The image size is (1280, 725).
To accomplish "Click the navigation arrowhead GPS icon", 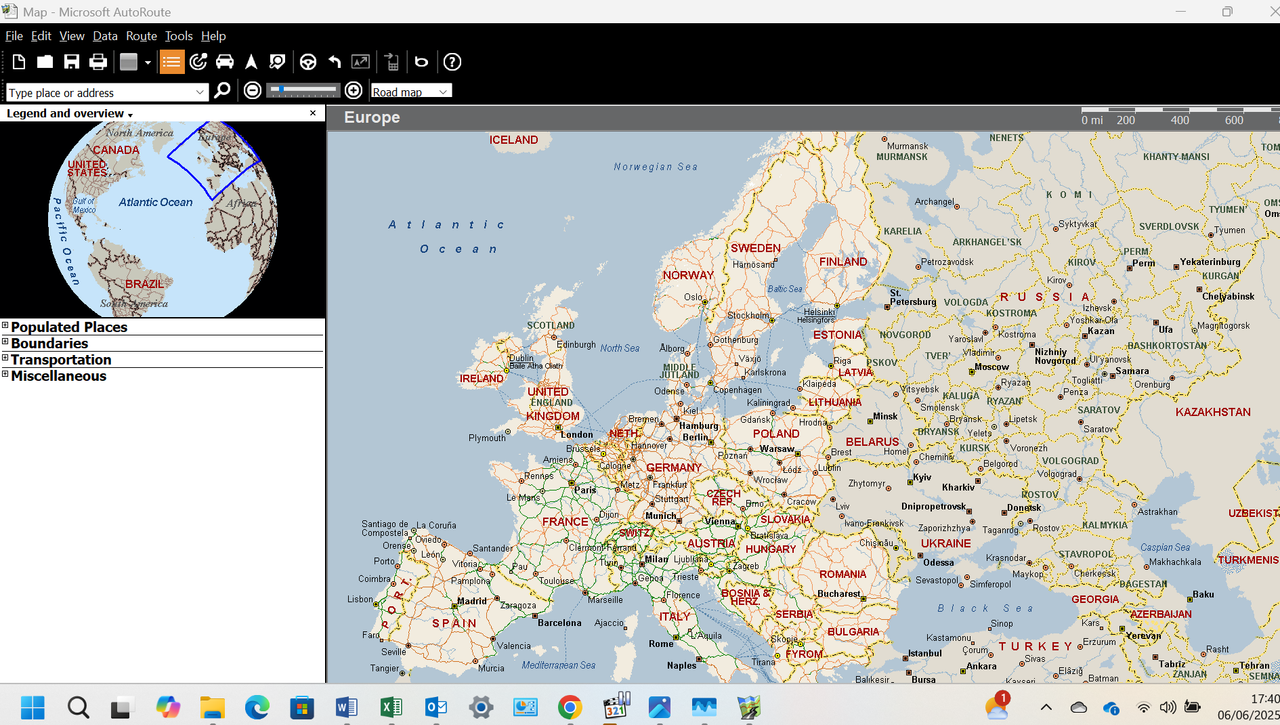I will pyautogui.click(x=251, y=62).
